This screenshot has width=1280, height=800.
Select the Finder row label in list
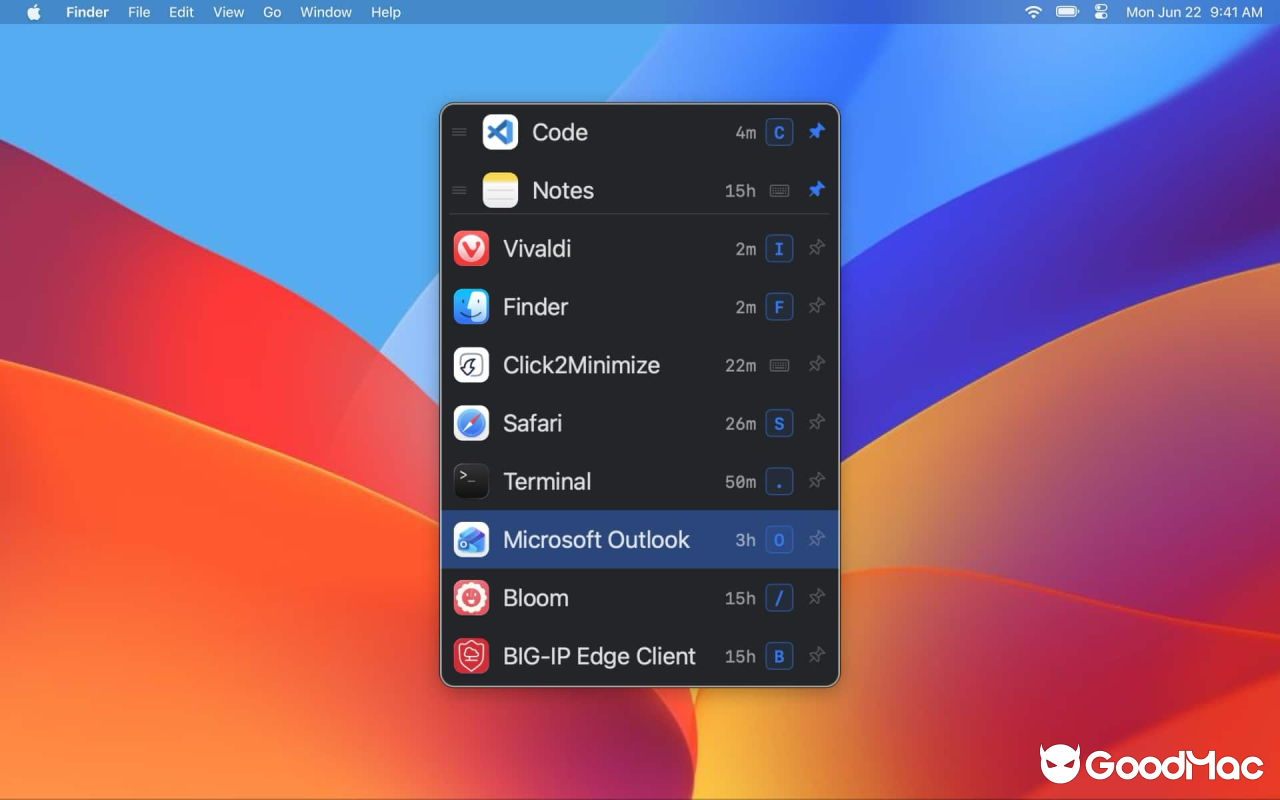535,307
